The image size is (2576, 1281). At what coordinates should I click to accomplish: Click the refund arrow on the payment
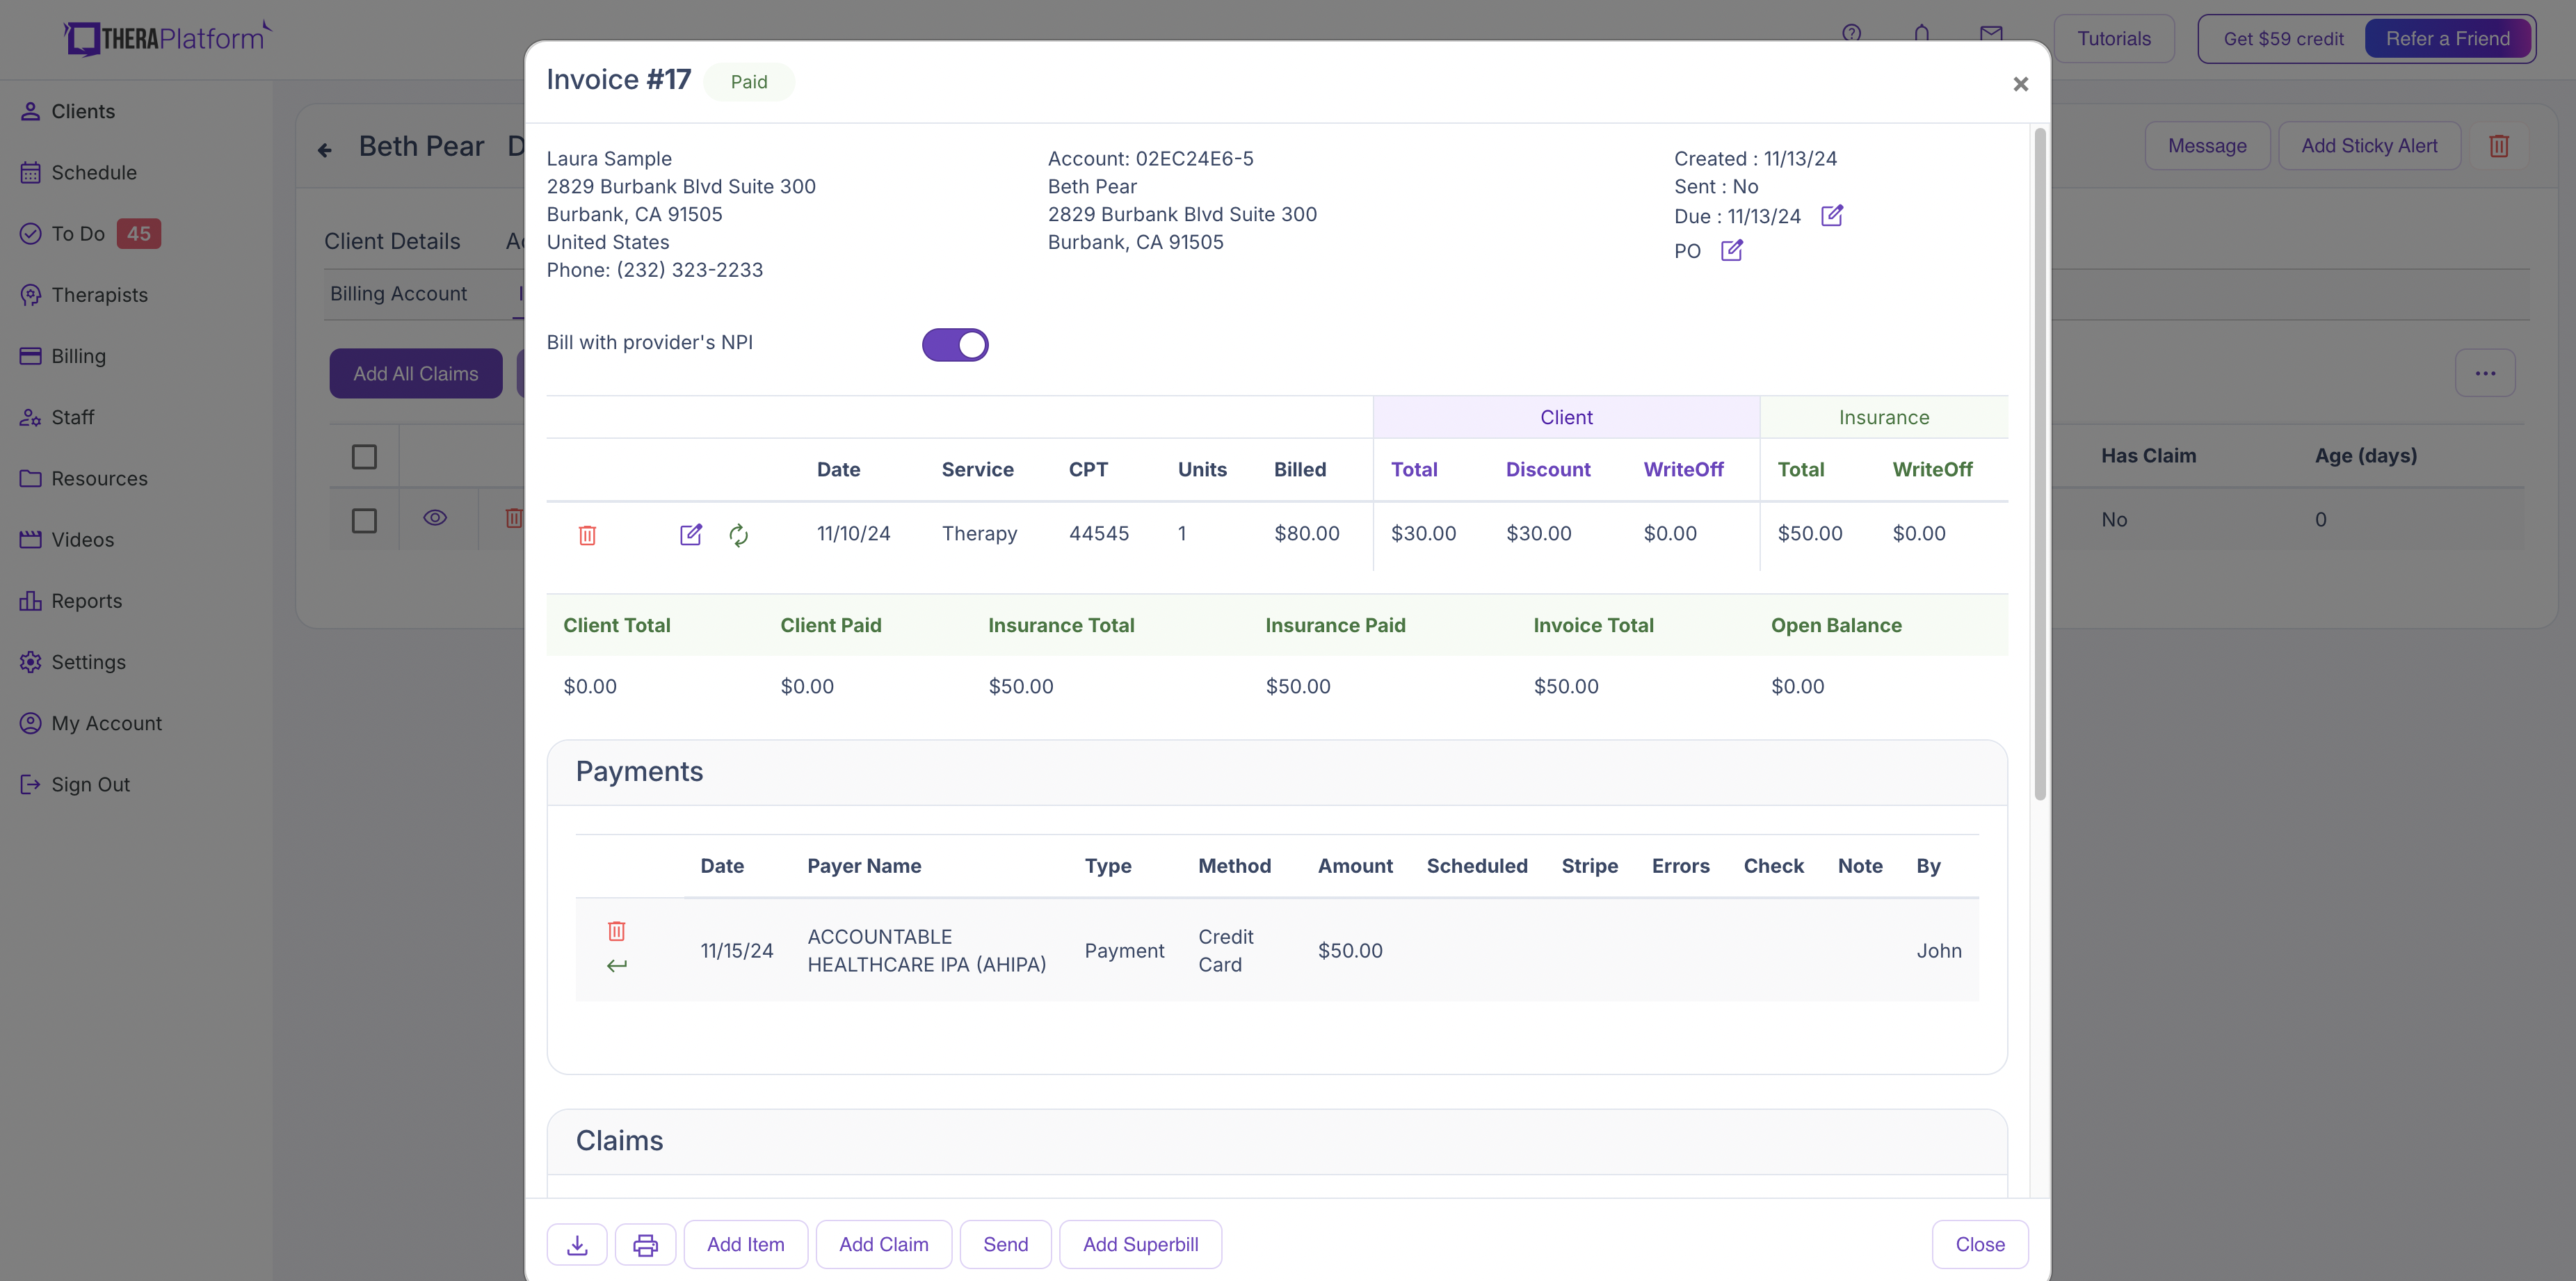[x=616, y=965]
